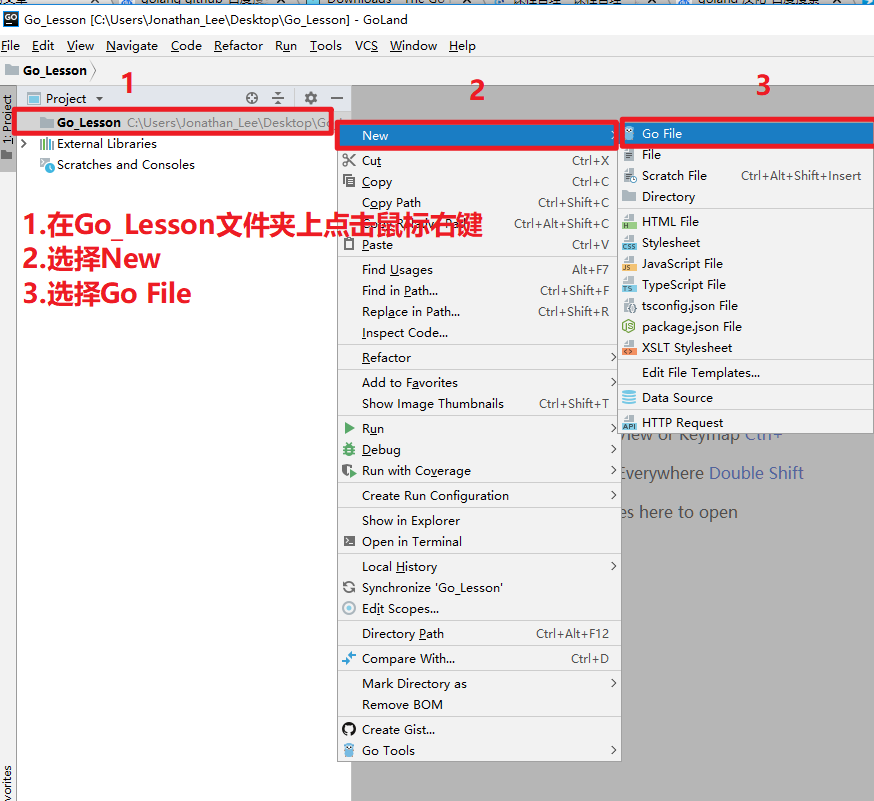
Task: Click the Debug bug icon
Action: (x=349, y=449)
